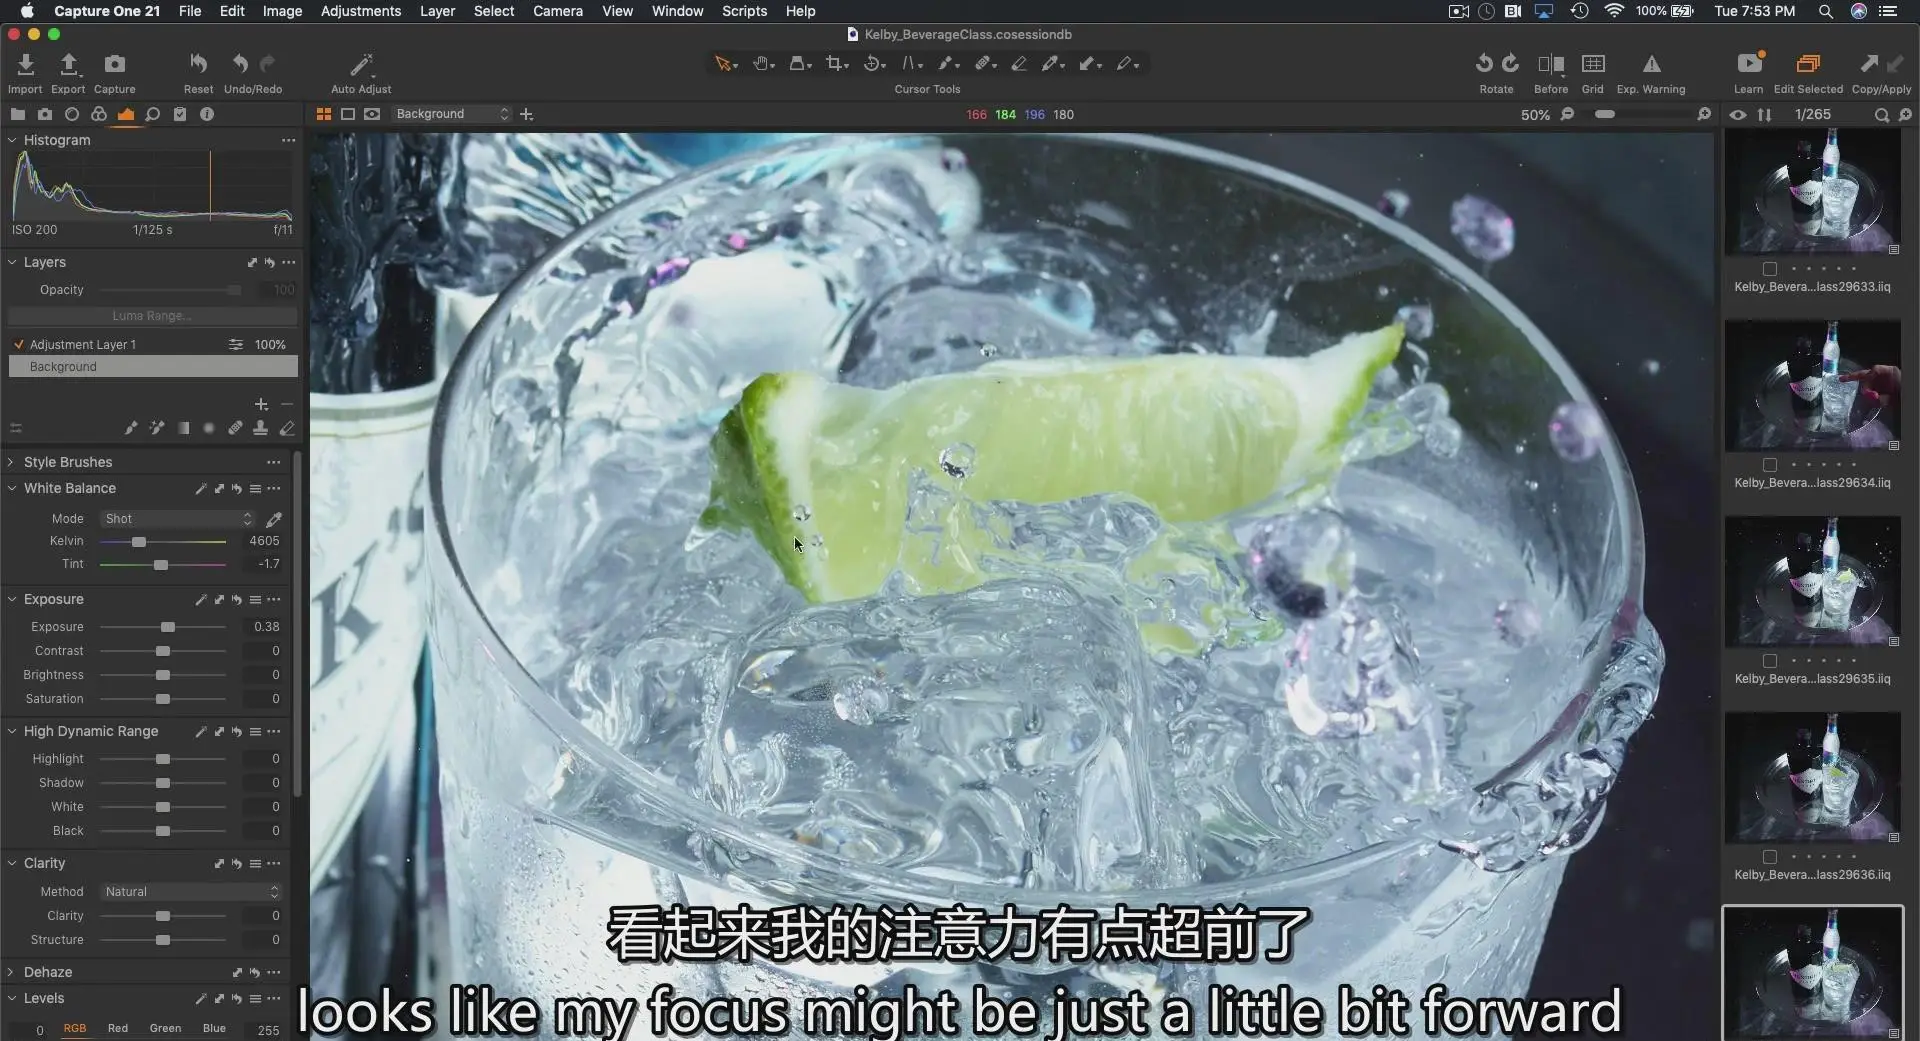
Task: Open the Capture camera icon
Action: tap(114, 65)
